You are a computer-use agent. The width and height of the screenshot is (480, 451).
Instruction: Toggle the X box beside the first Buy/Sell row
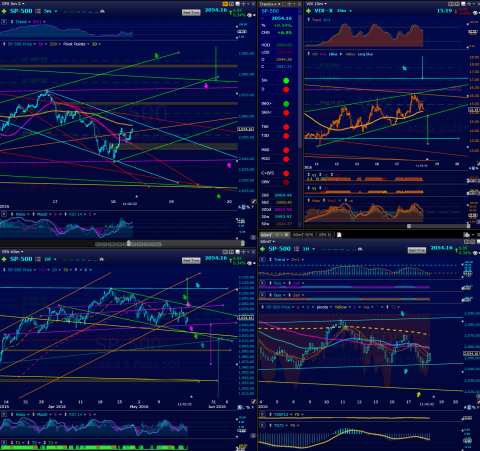pyautogui.click(x=263, y=283)
